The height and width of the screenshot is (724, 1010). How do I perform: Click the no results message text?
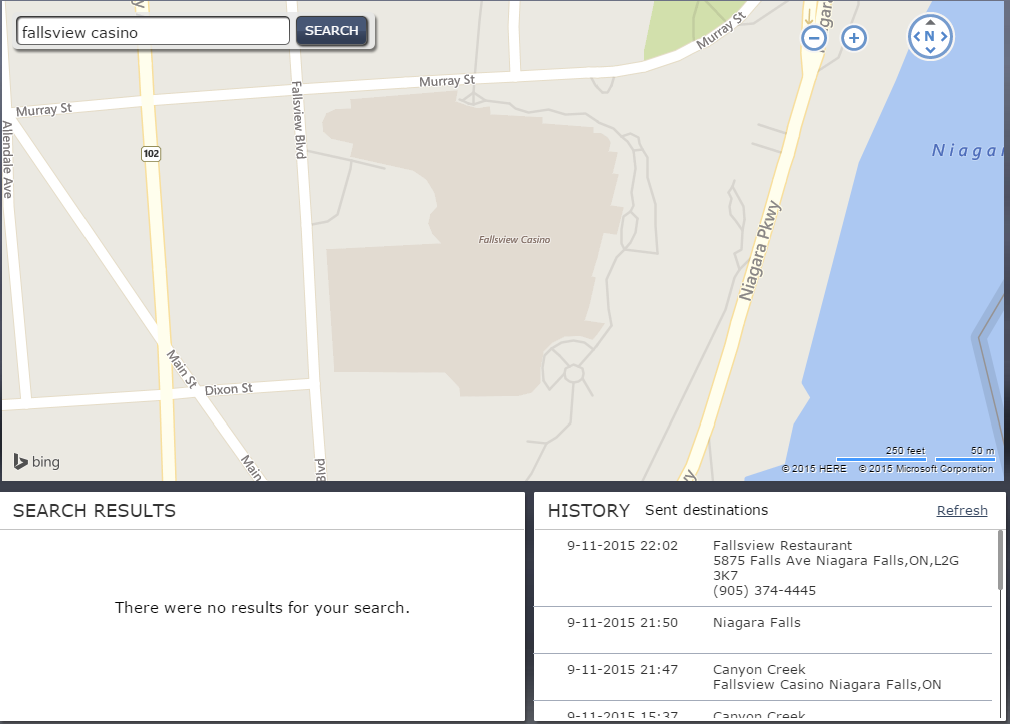pos(262,607)
